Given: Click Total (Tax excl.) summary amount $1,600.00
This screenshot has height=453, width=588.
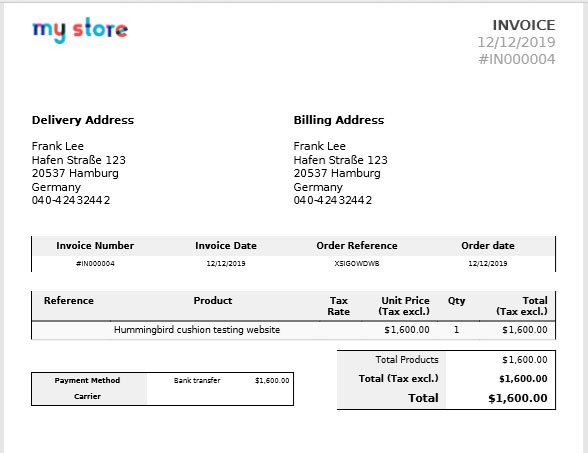Looking at the screenshot, I should point(523,379).
